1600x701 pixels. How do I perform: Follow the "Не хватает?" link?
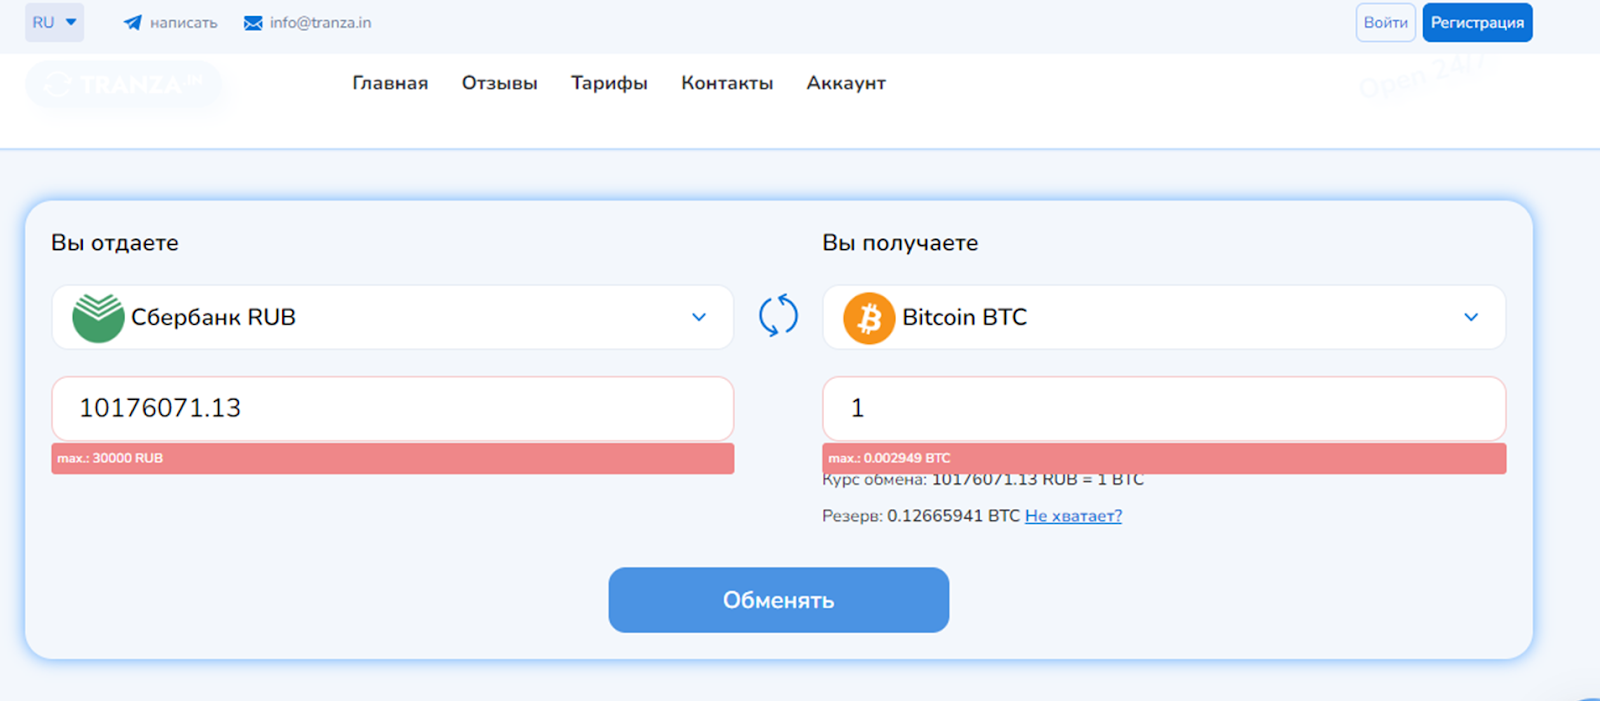(x=1073, y=516)
